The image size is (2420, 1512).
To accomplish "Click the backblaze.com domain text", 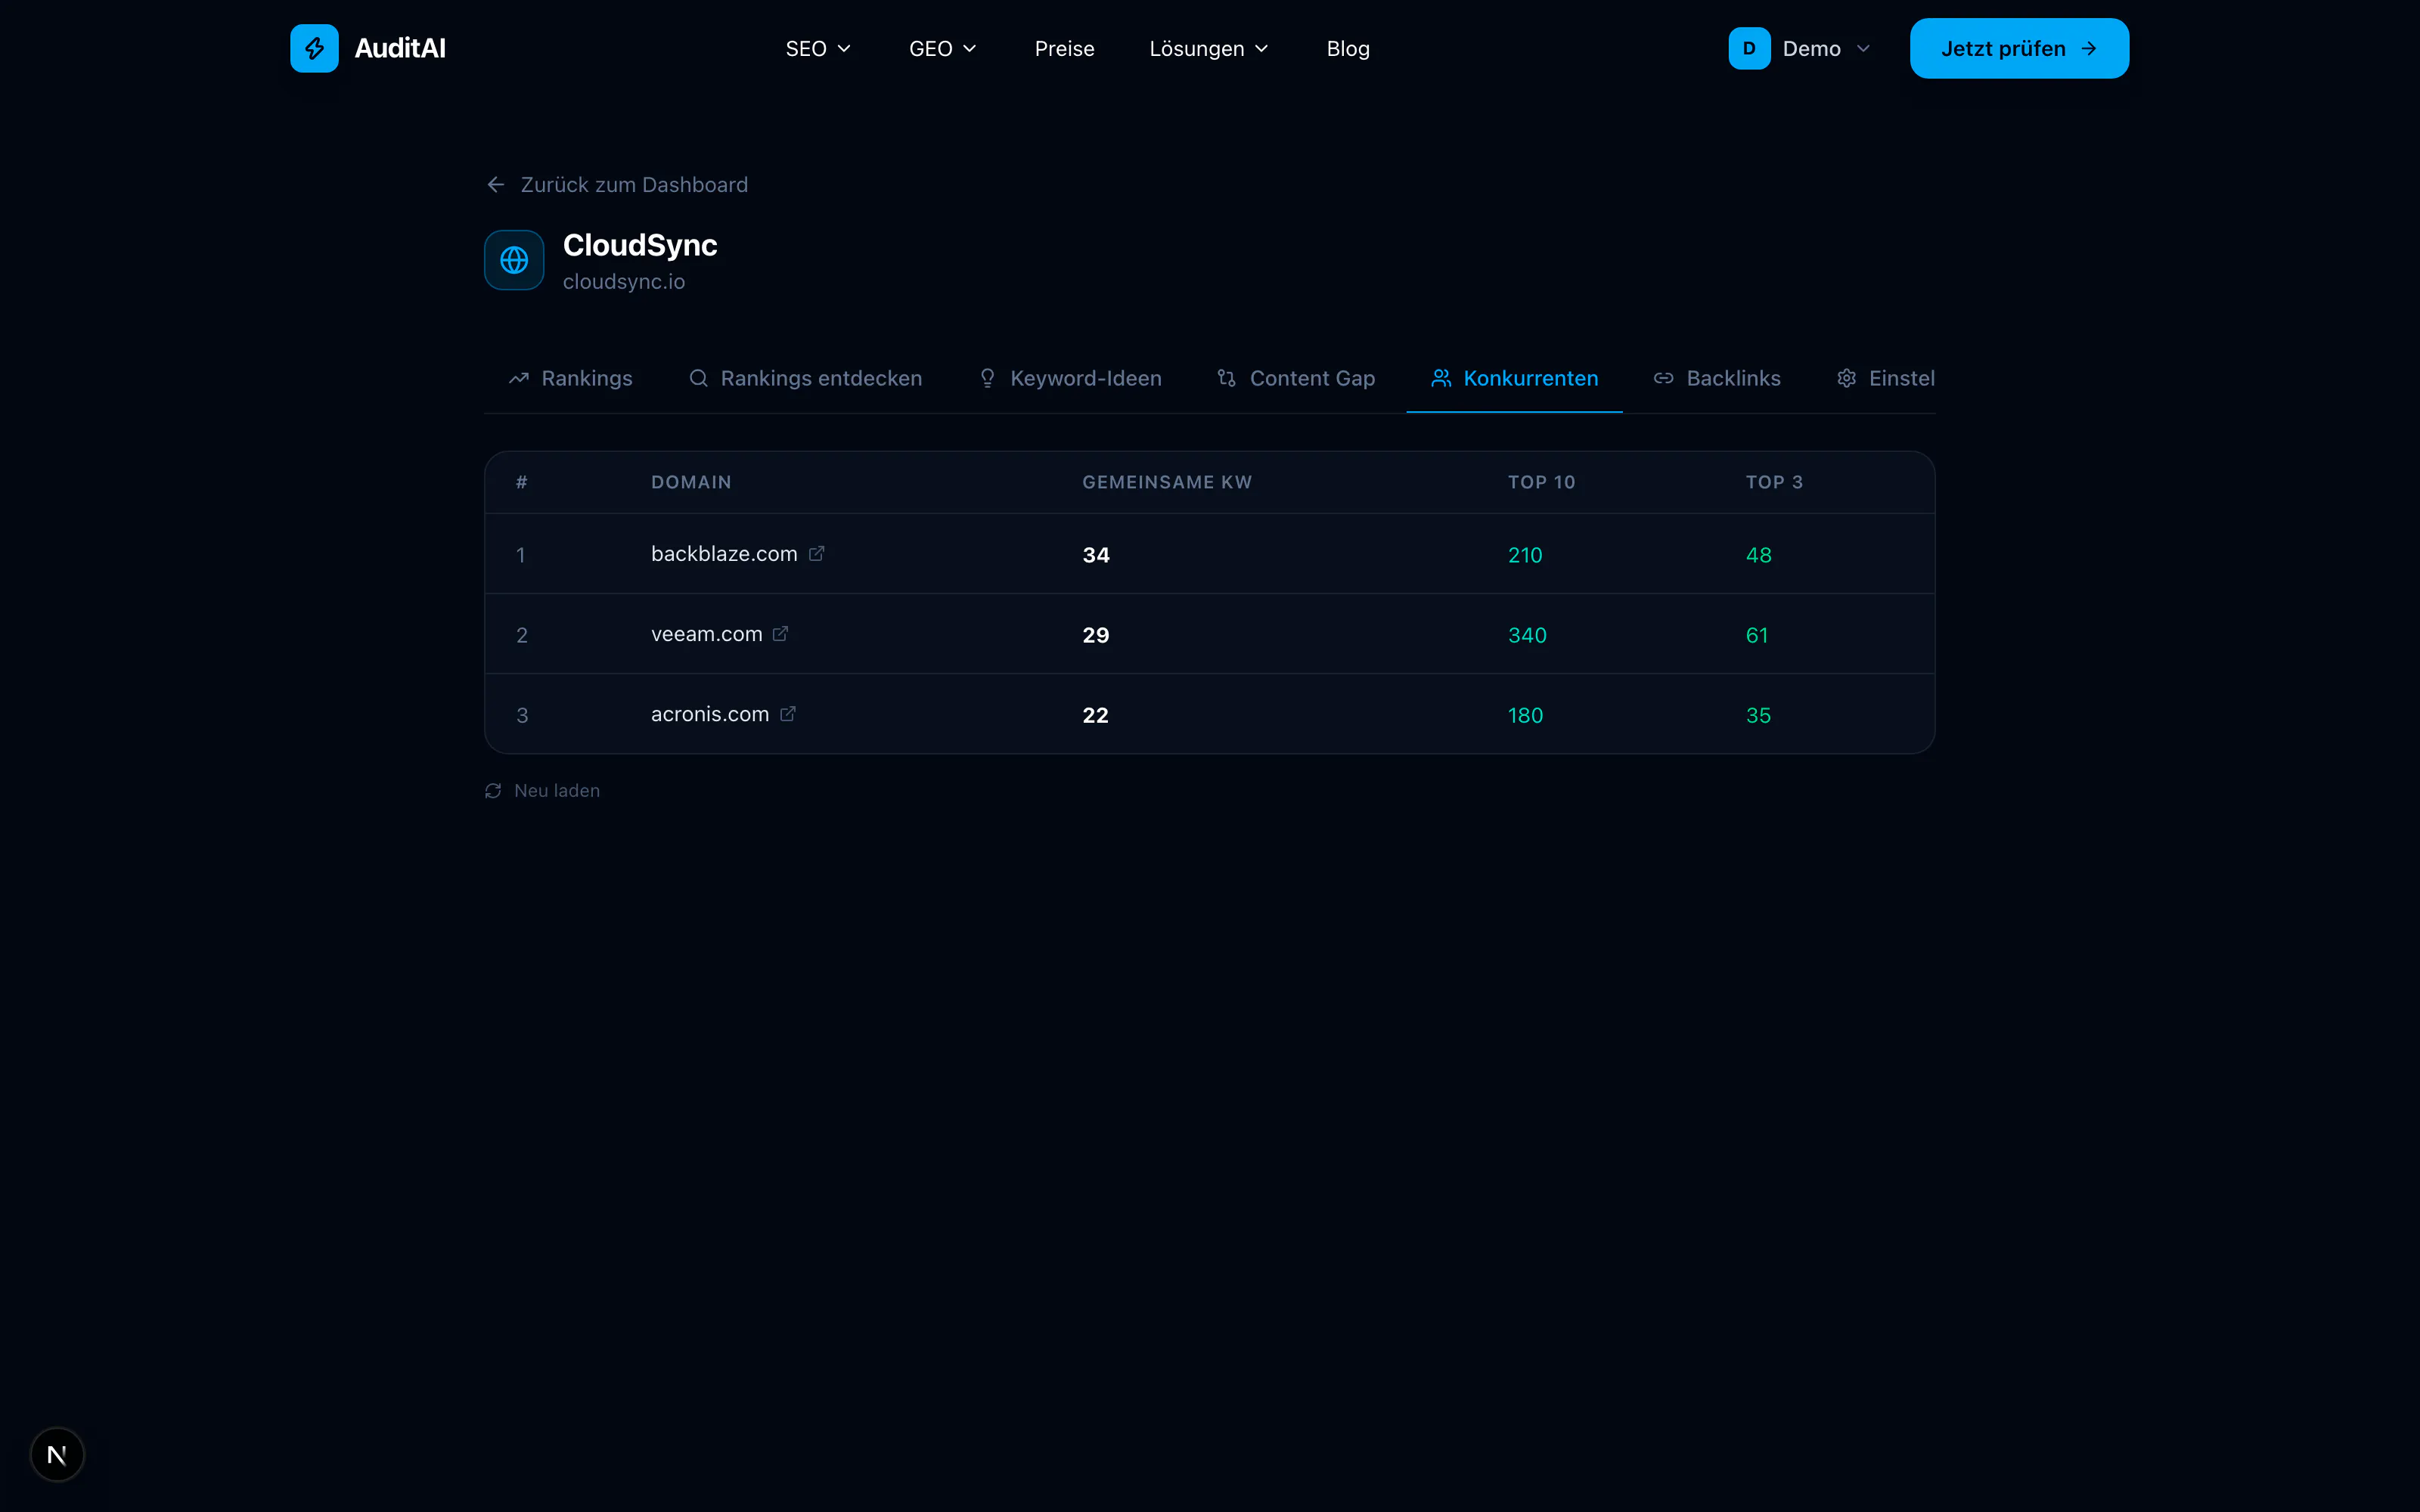I will coord(724,553).
